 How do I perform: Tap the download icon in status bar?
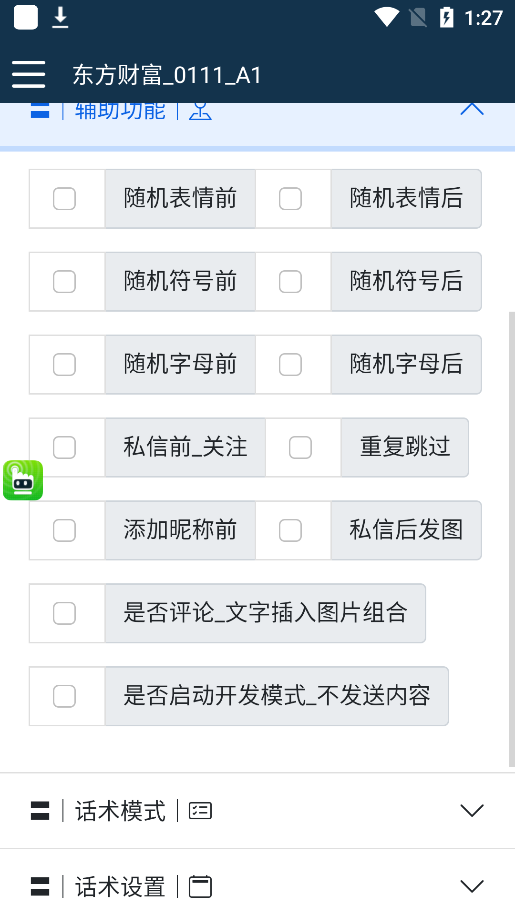coord(60,18)
